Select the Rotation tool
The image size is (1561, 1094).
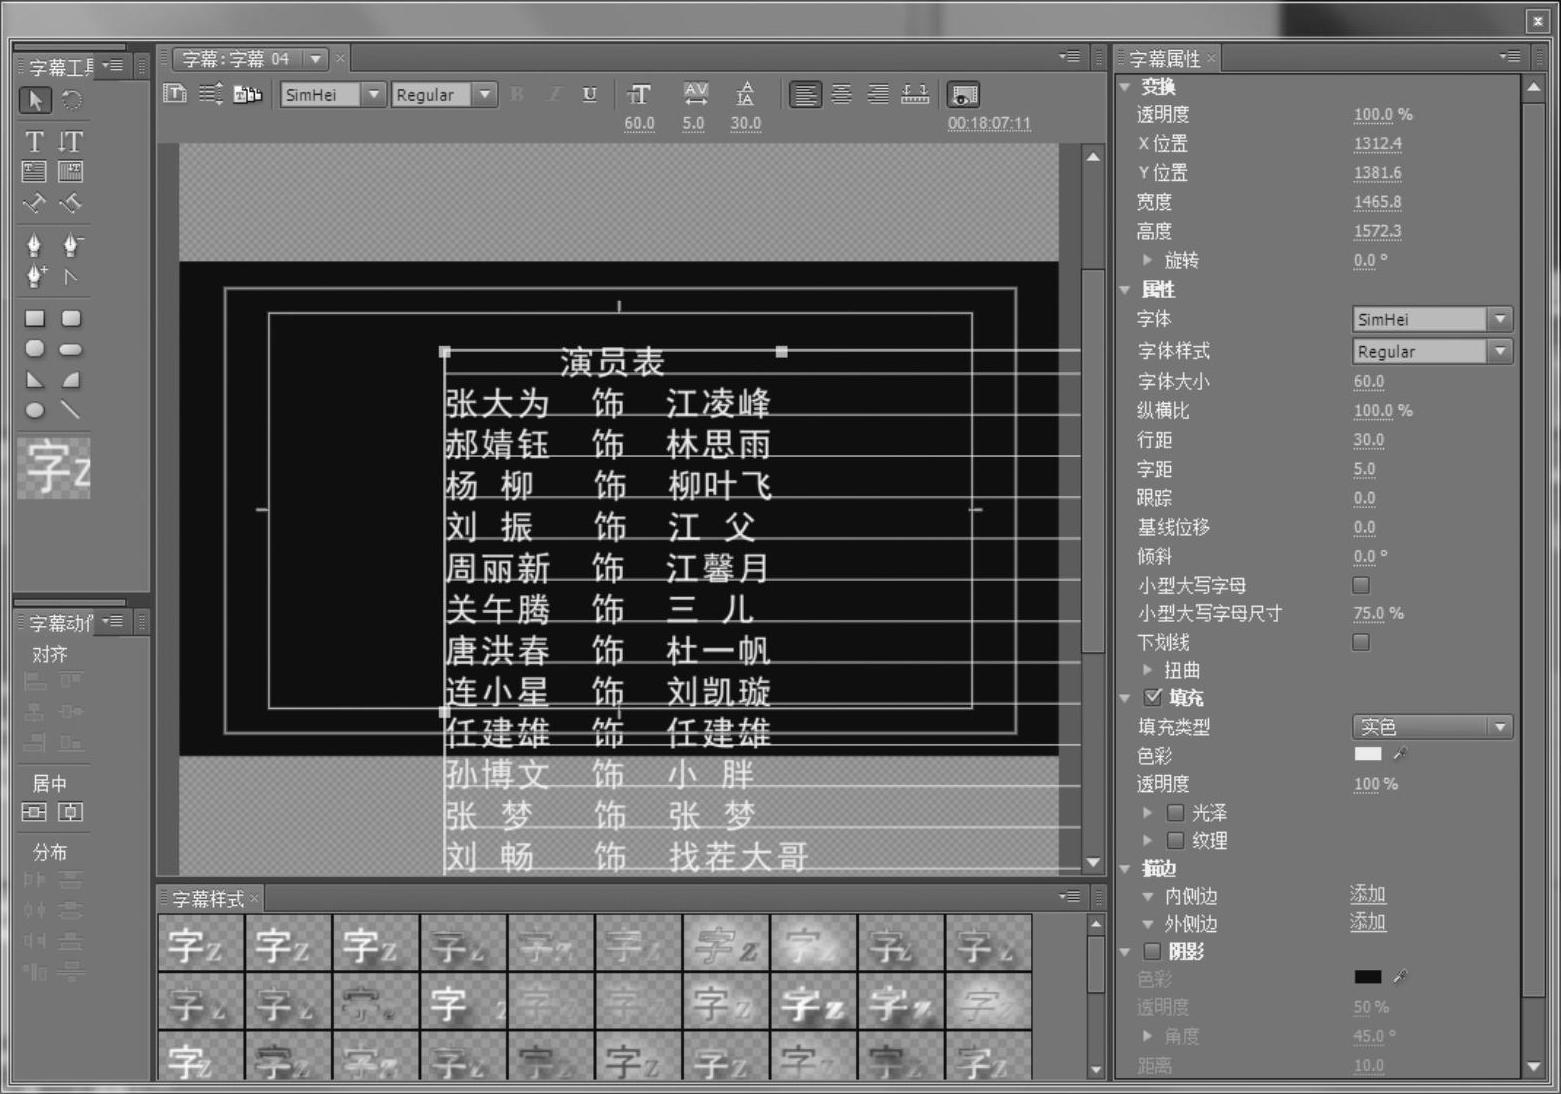(x=72, y=100)
